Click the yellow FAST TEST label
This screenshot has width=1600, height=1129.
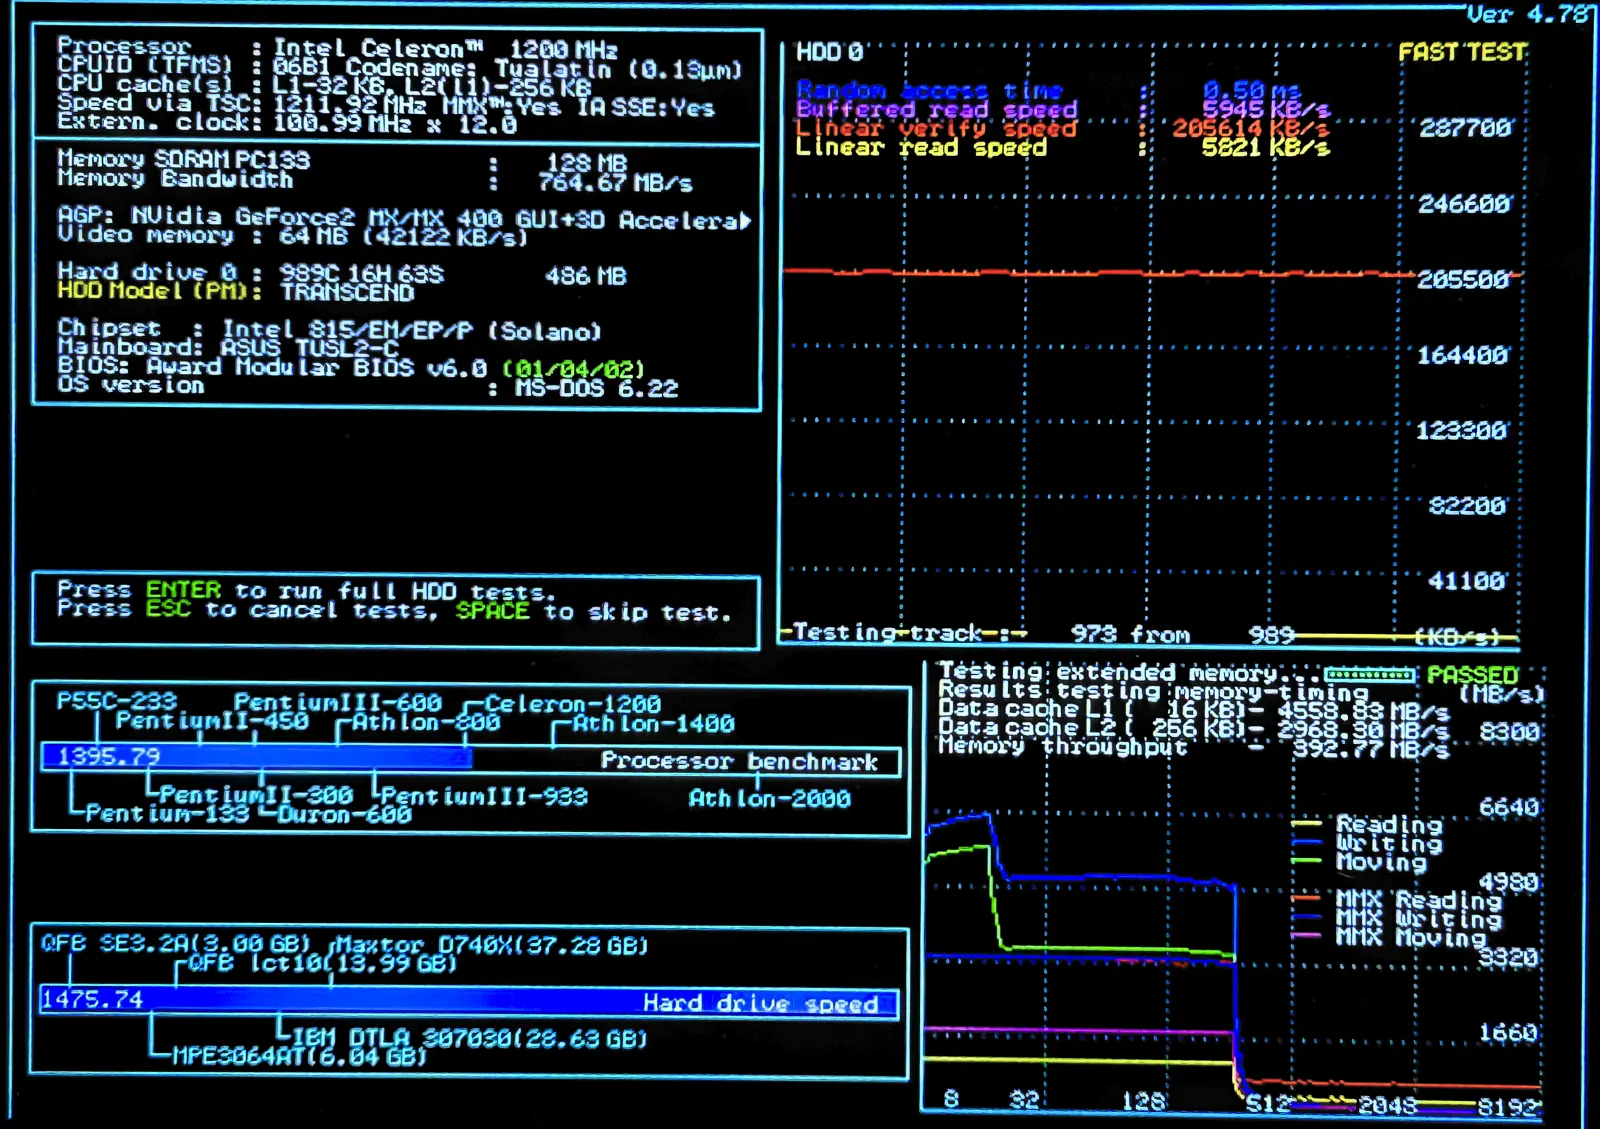1461,52
